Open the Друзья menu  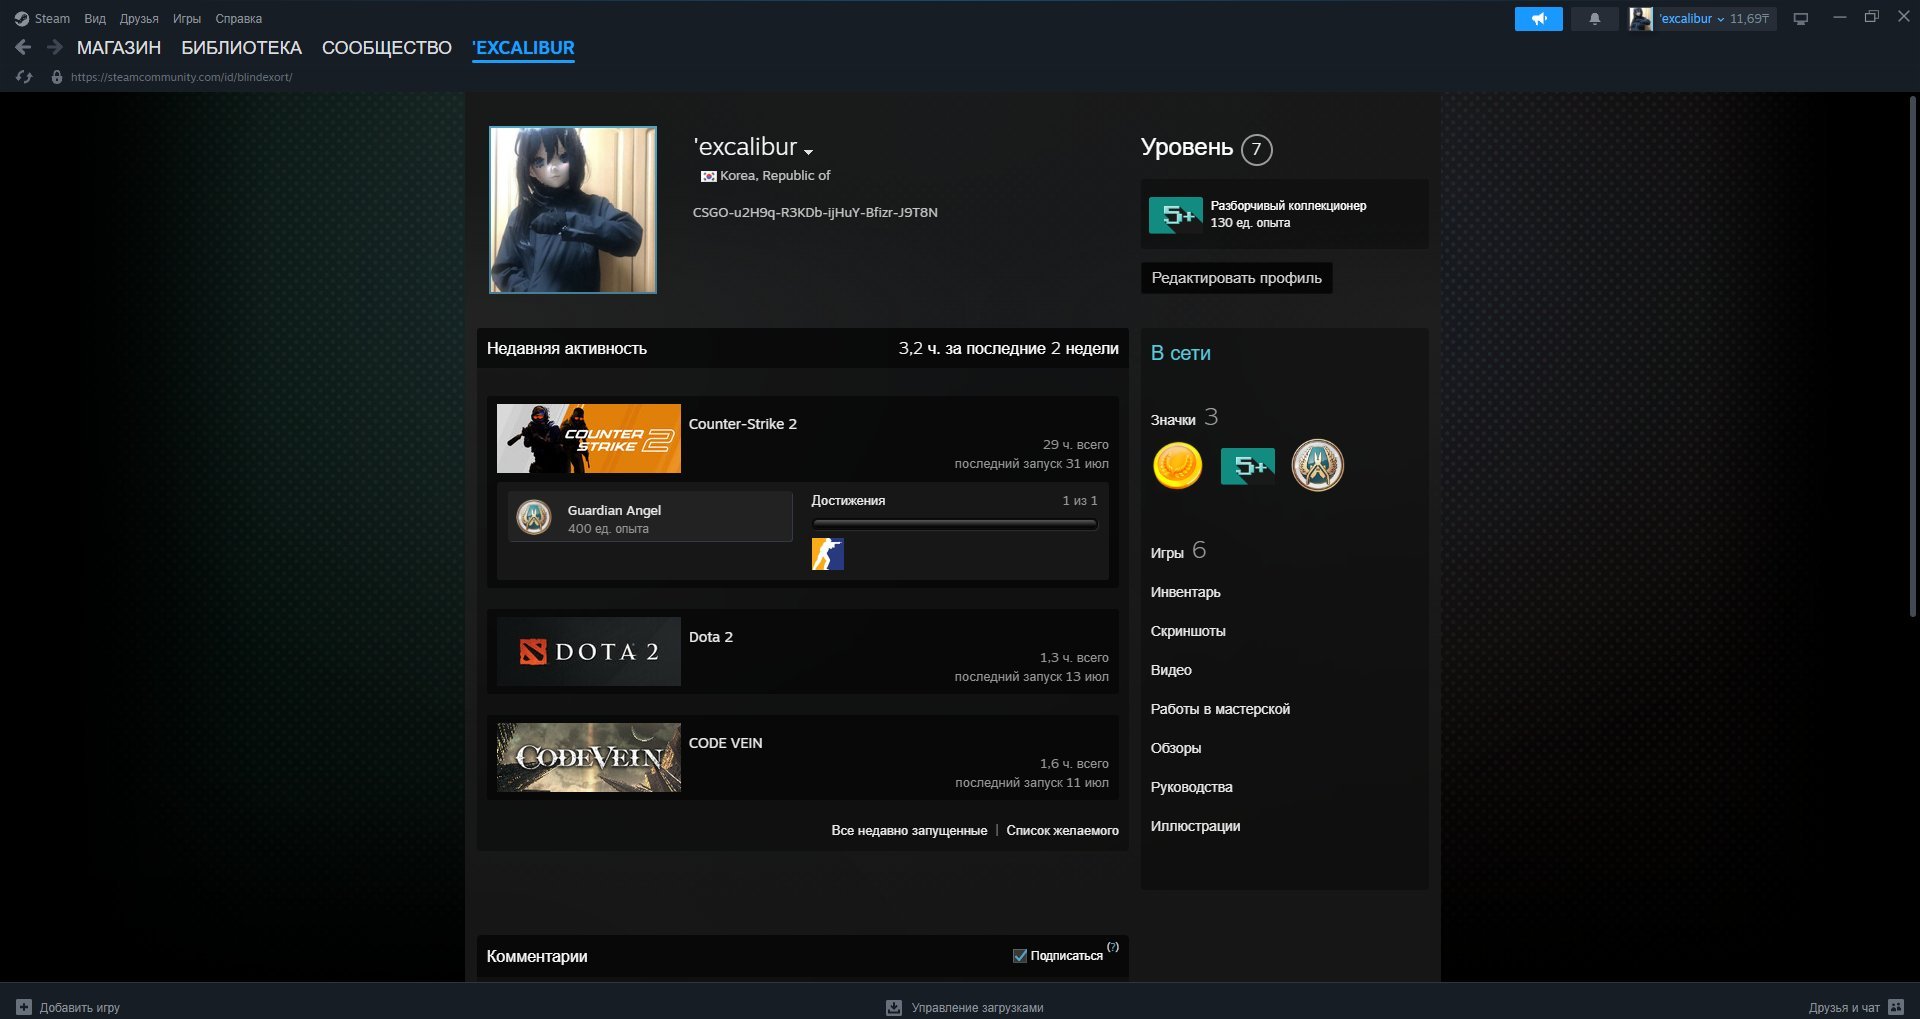click(139, 19)
